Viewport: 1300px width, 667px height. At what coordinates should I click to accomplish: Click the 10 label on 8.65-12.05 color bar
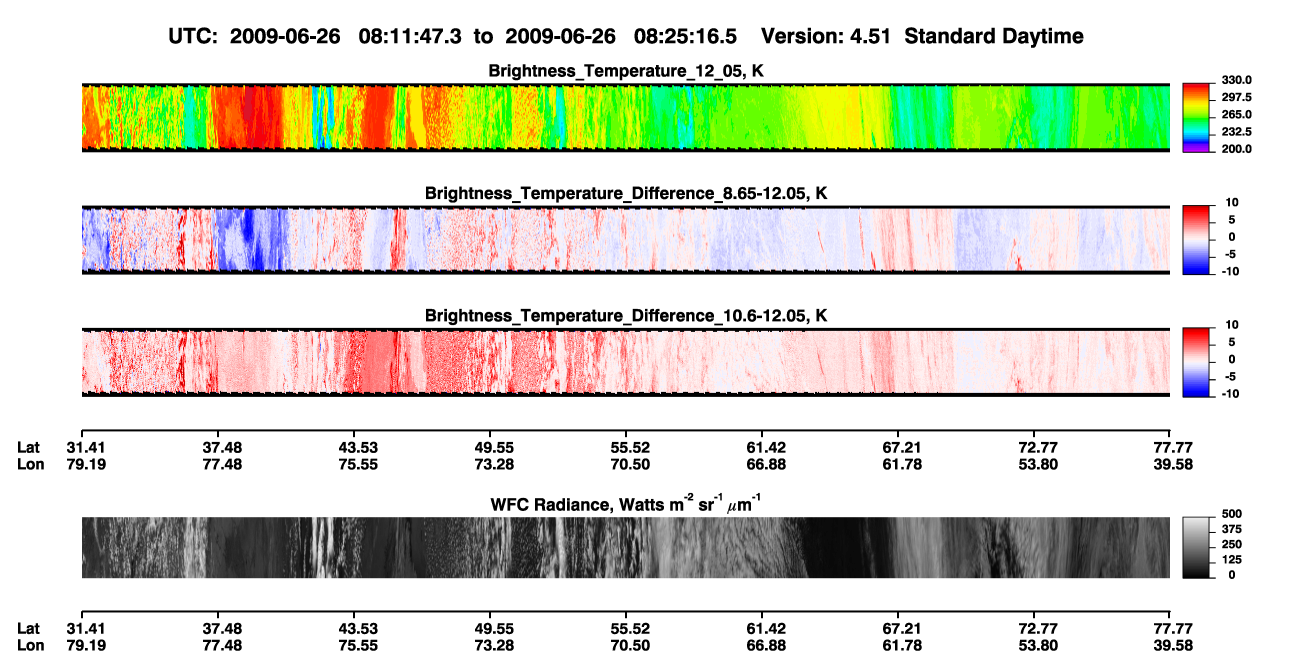[x=1231, y=203]
